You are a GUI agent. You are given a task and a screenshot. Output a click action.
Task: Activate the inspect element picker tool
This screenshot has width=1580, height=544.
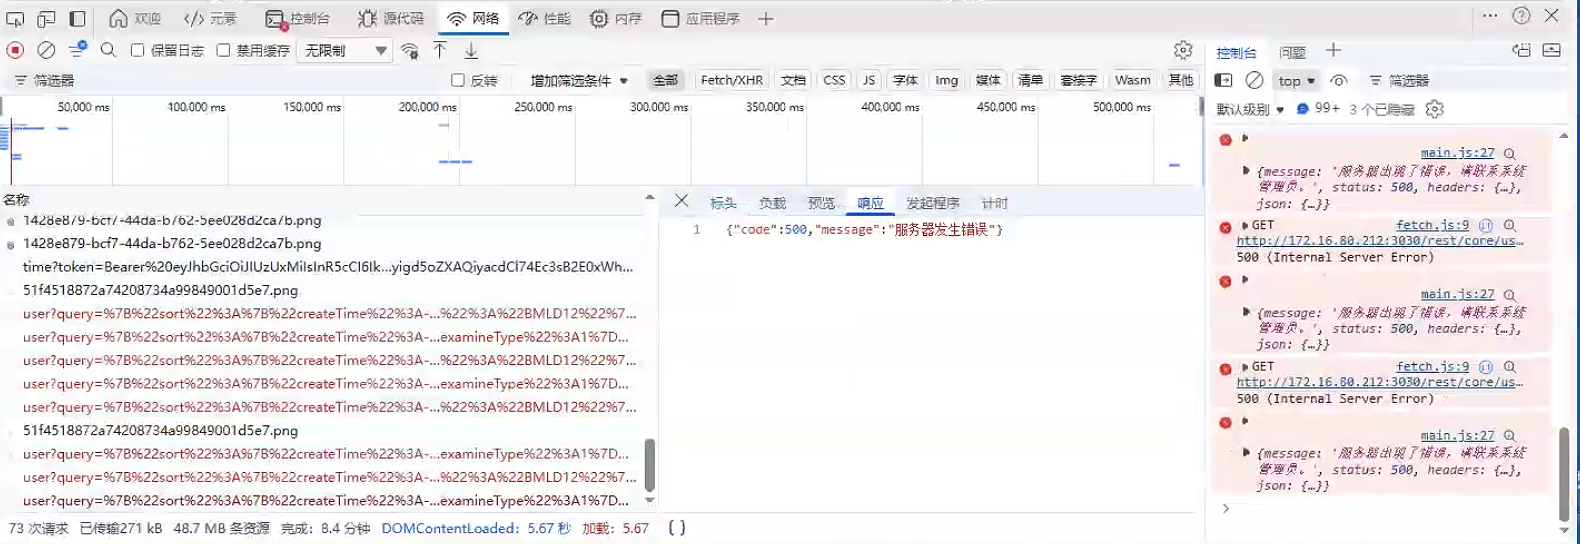point(15,18)
